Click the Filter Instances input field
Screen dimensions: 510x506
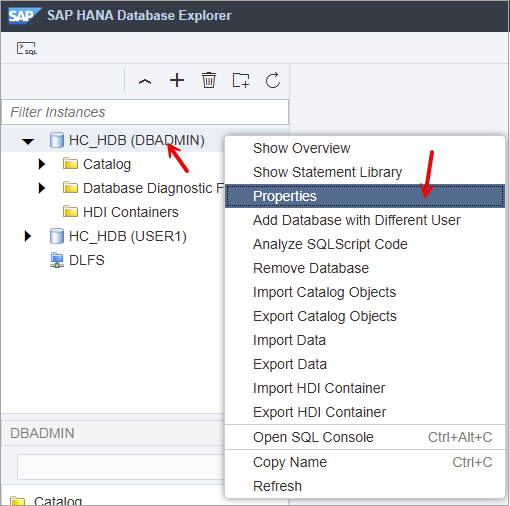(145, 112)
